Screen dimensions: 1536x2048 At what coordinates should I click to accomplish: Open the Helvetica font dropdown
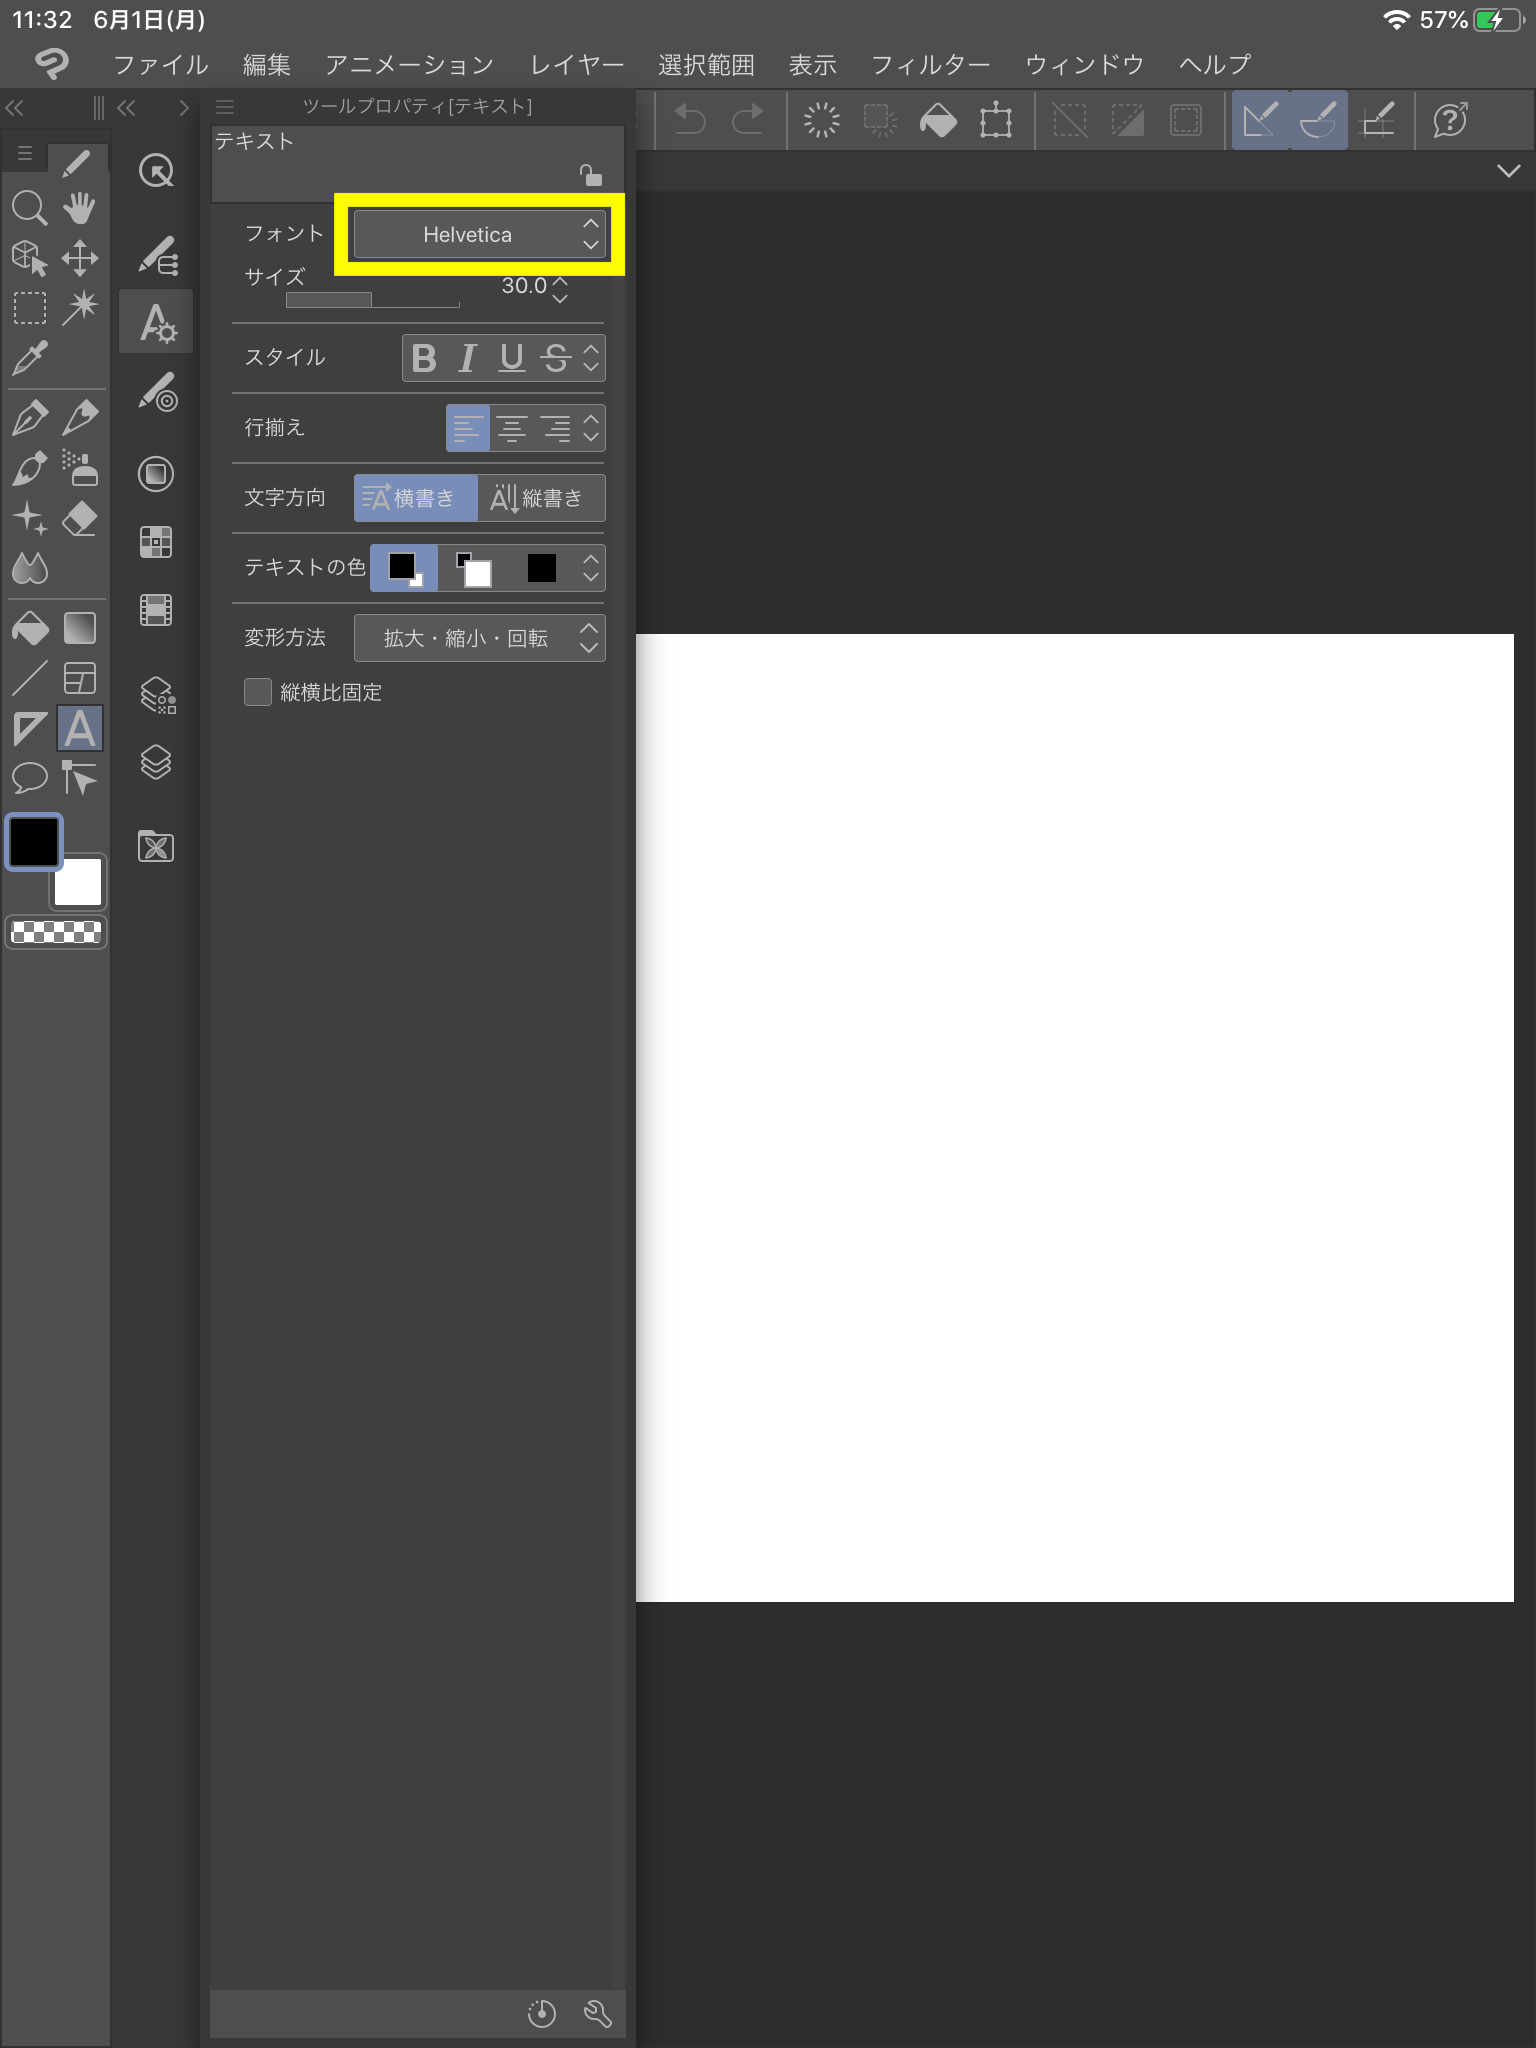(480, 234)
